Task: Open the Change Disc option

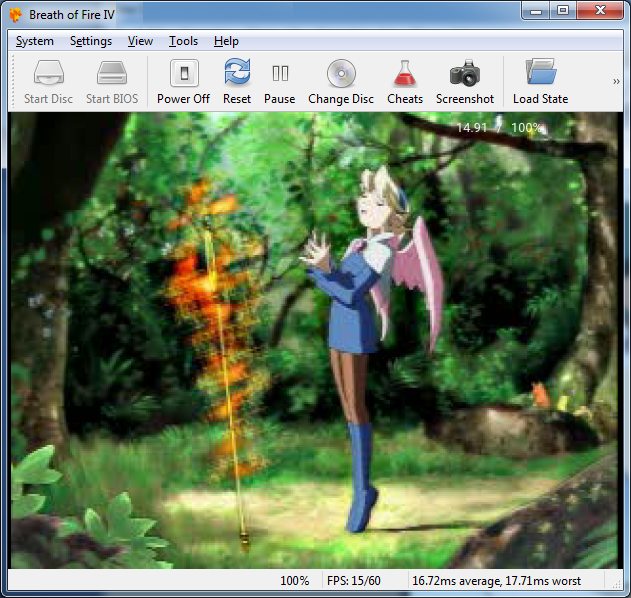Action: (x=341, y=82)
